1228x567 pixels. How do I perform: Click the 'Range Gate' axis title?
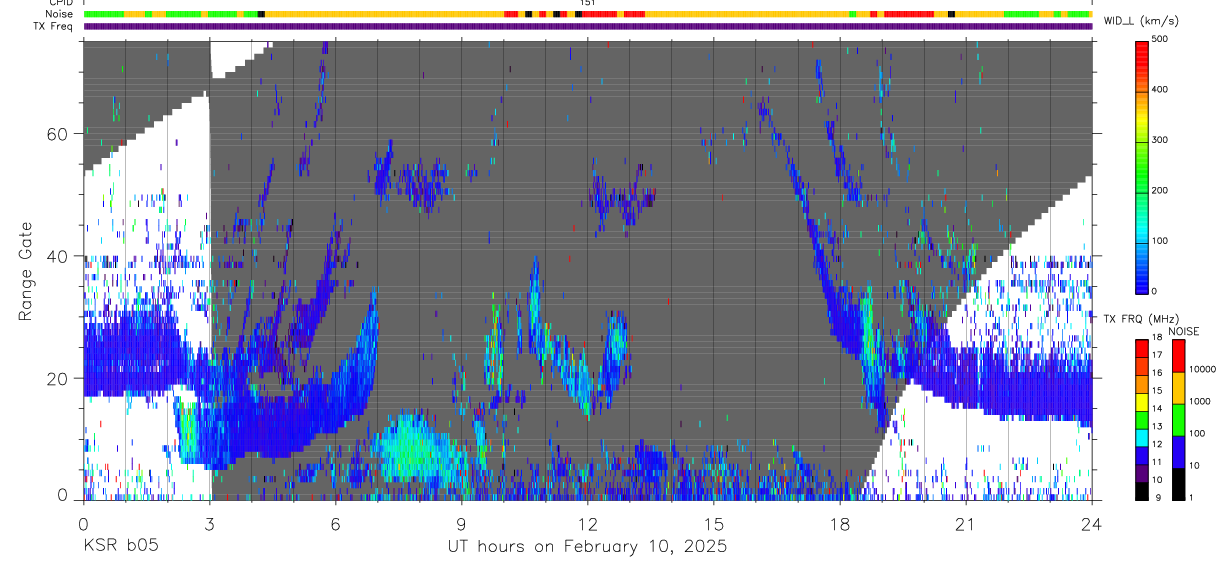pos(27,271)
